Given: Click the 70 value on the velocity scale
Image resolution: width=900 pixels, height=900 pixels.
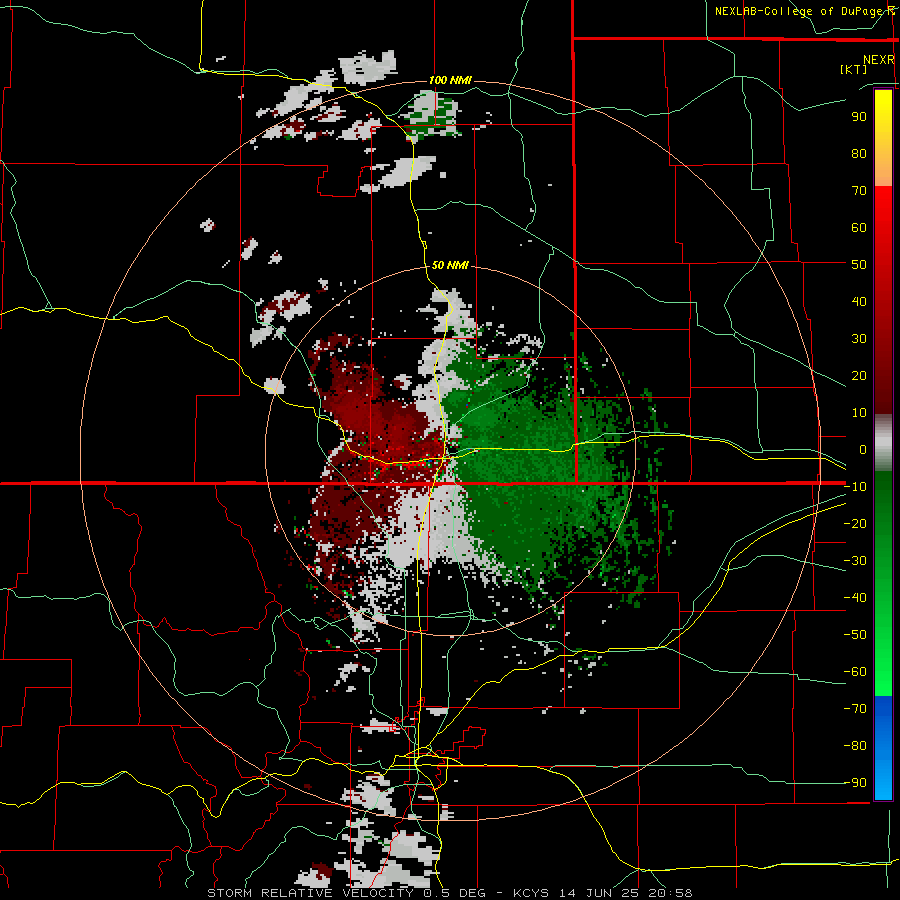Looking at the screenshot, I should coord(859,191).
